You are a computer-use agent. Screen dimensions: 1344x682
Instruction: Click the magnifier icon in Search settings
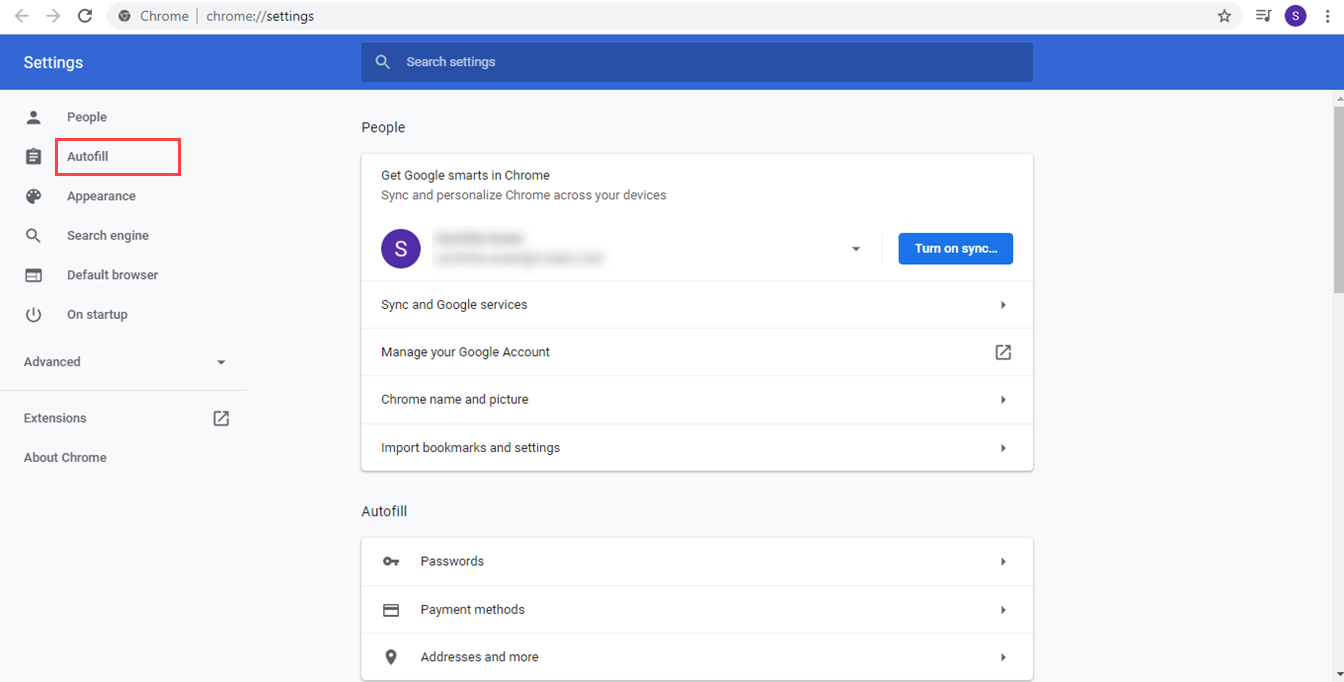383,62
